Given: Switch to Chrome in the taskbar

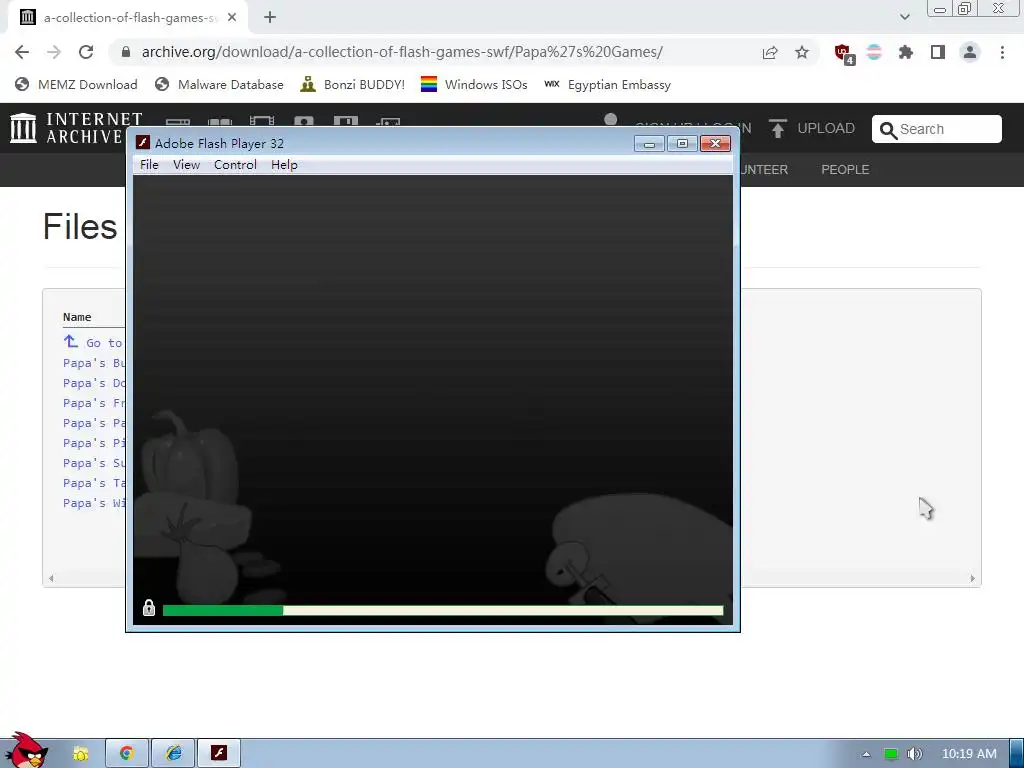Looking at the screenshot, I should (x=127, y=754).
